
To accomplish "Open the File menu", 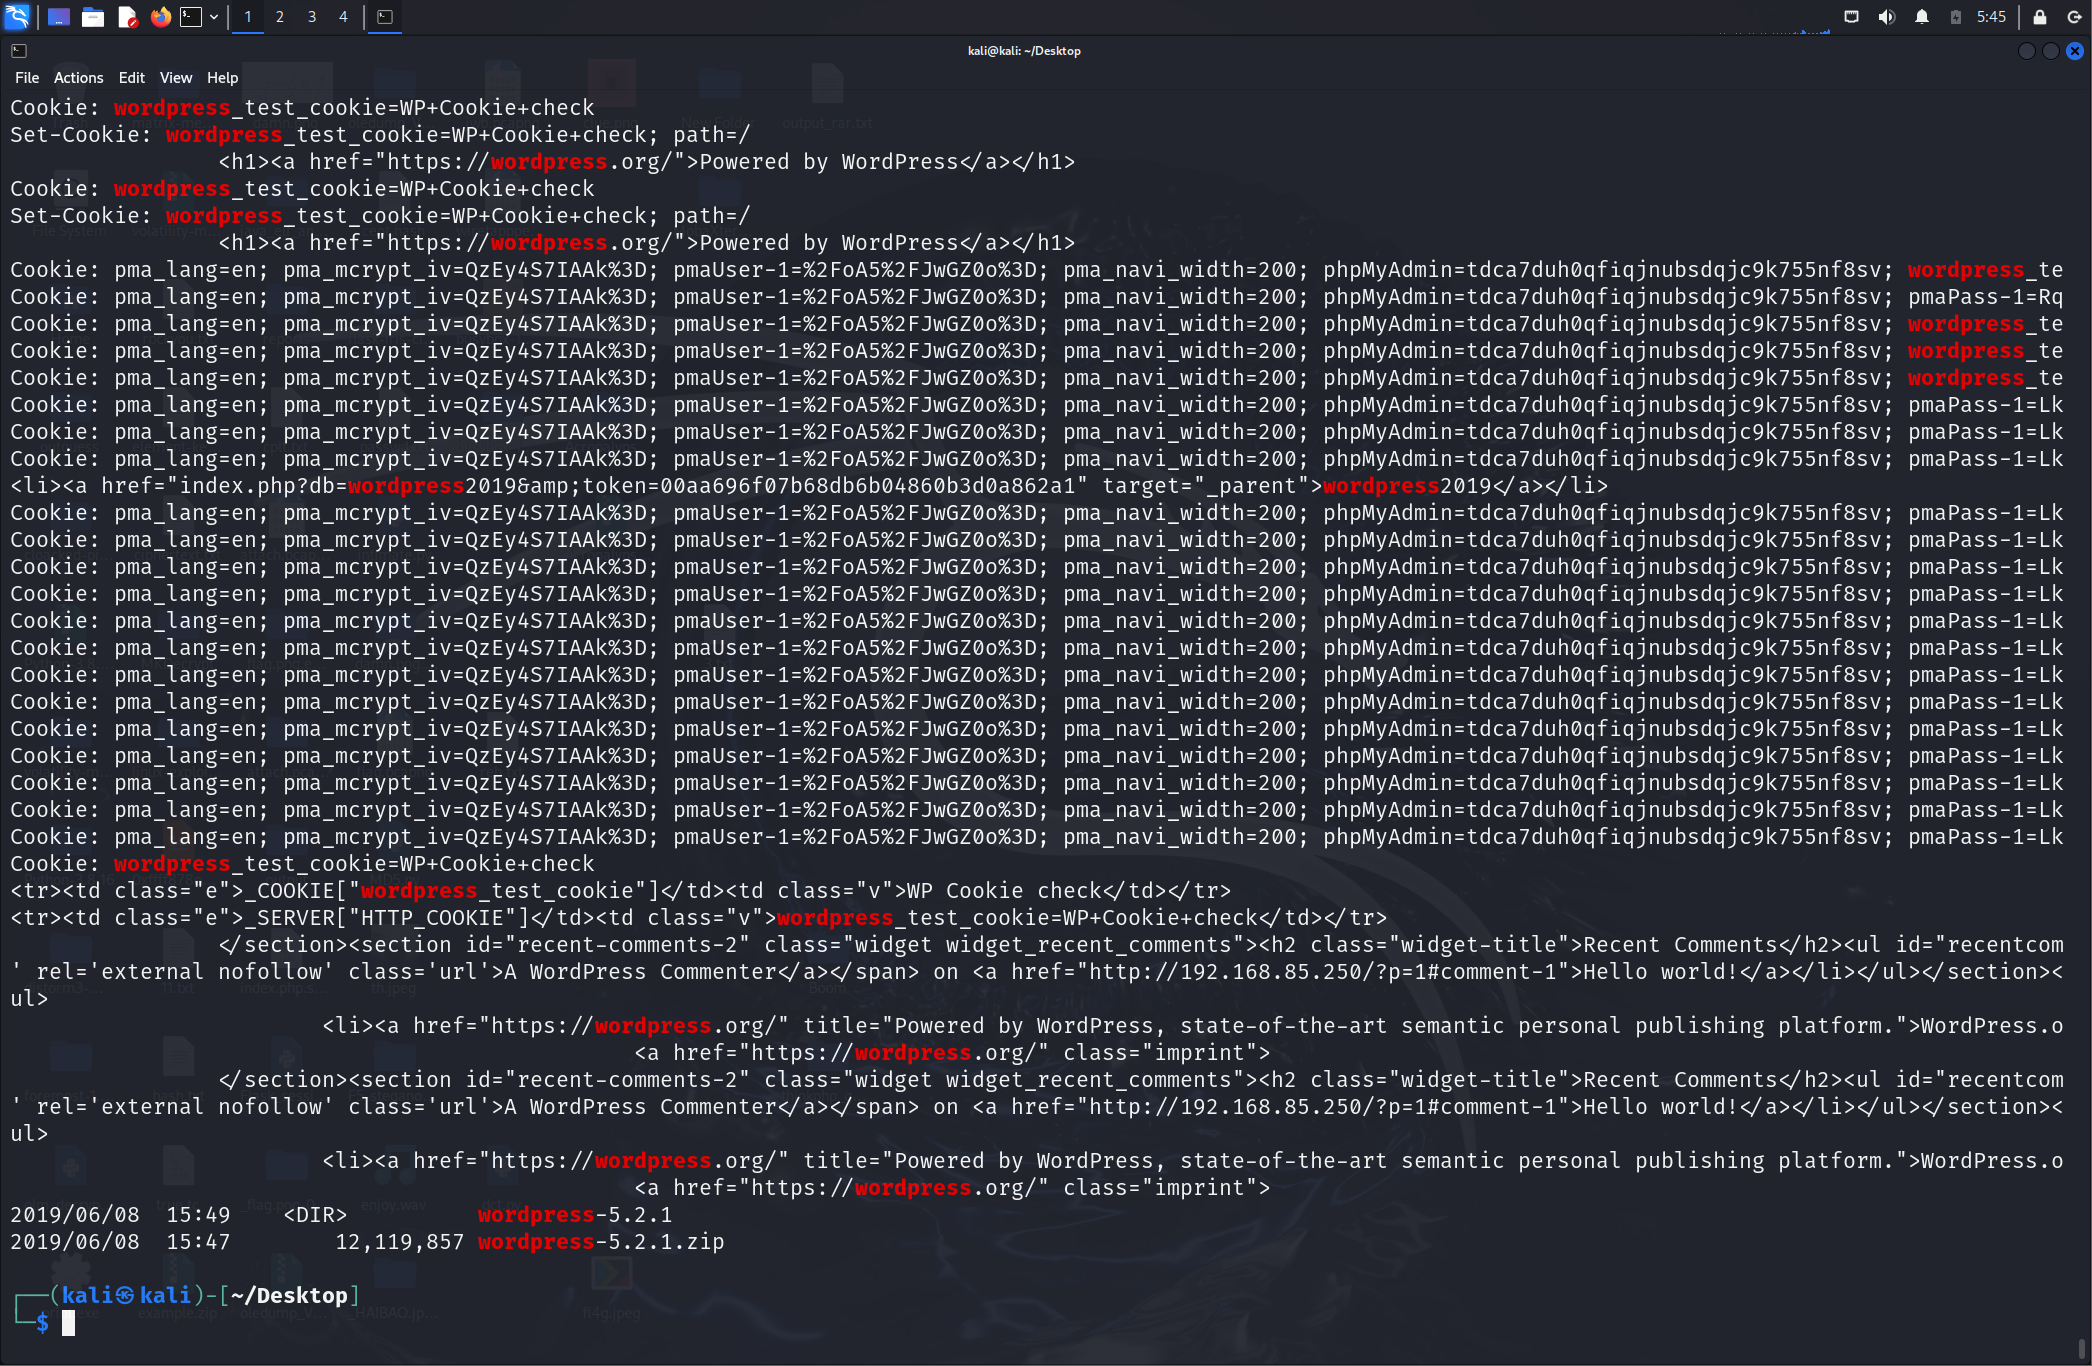I will click(27, 78).
